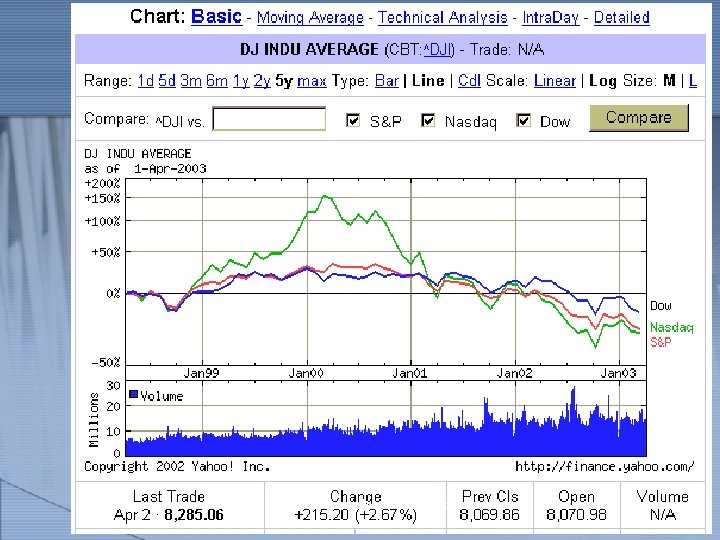Viewport: 720px width, 540px height.
Task: Click the Last Trade value 8,285.06
Action: click(194, 515)
